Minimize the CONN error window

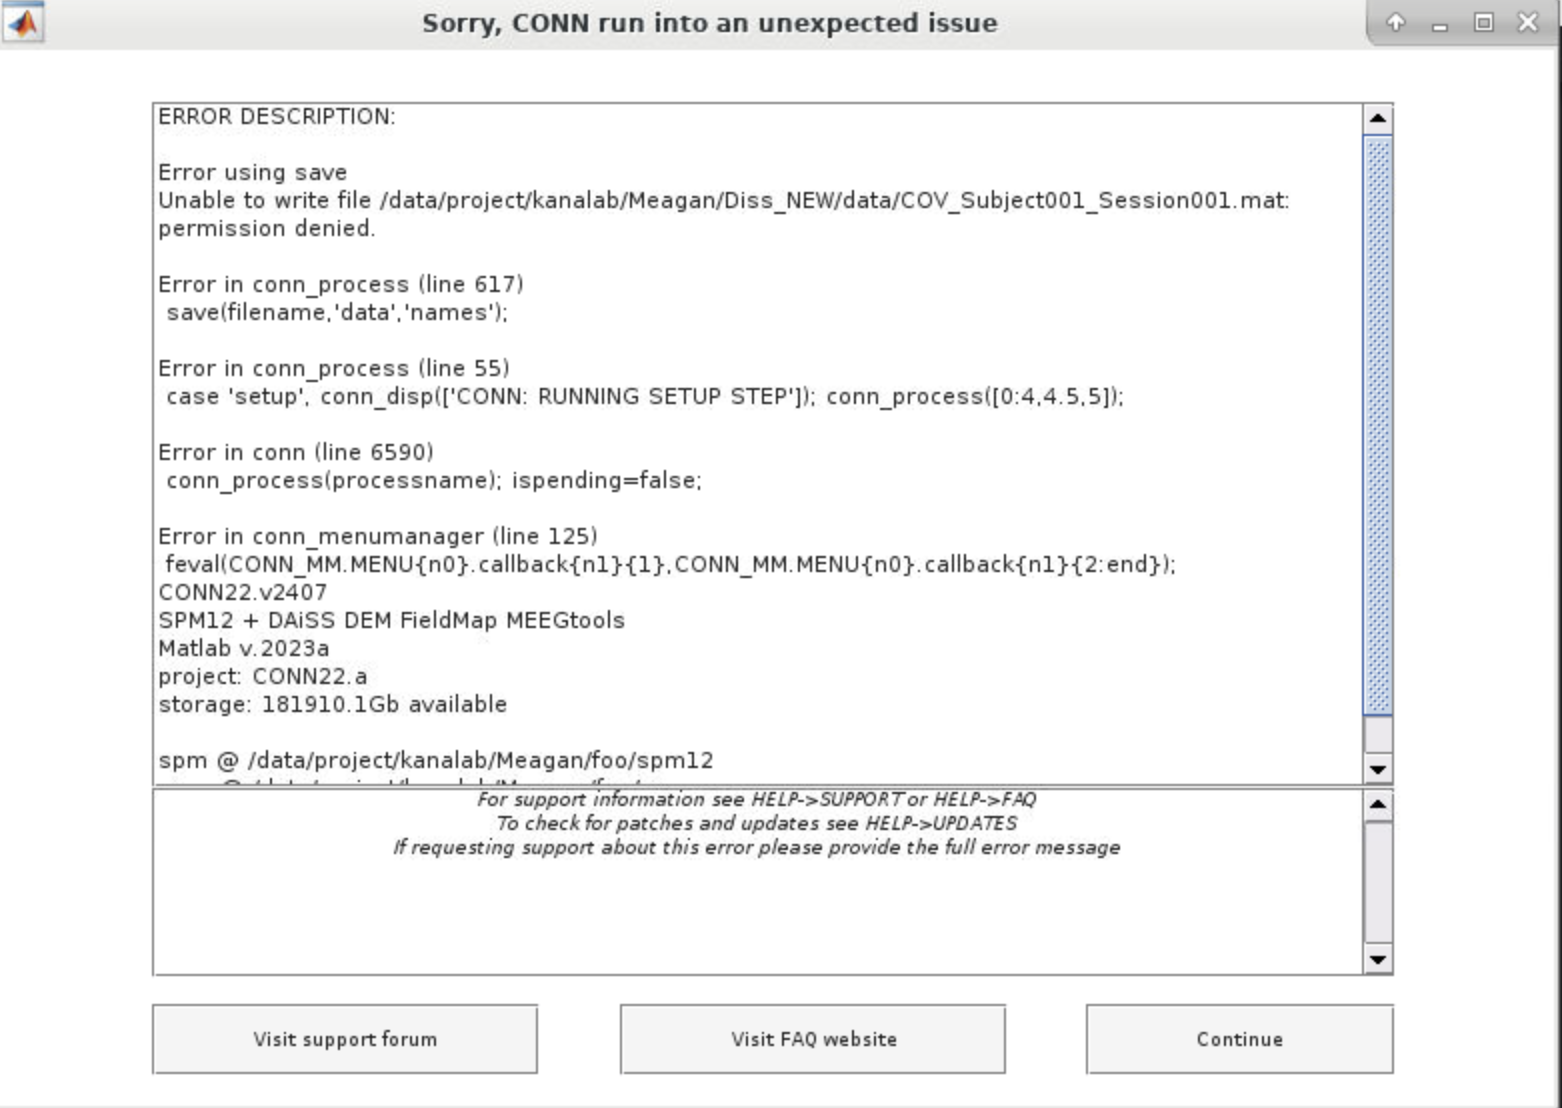click(x=1439, y=23)
